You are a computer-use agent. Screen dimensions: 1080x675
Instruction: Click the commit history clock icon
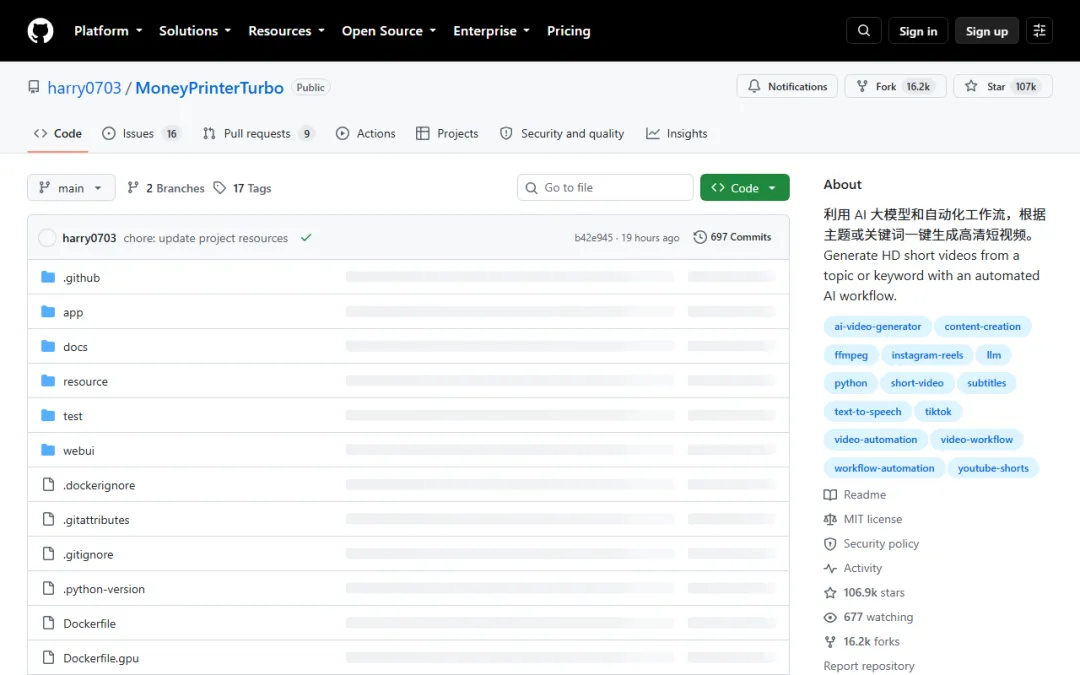[700, 237]
